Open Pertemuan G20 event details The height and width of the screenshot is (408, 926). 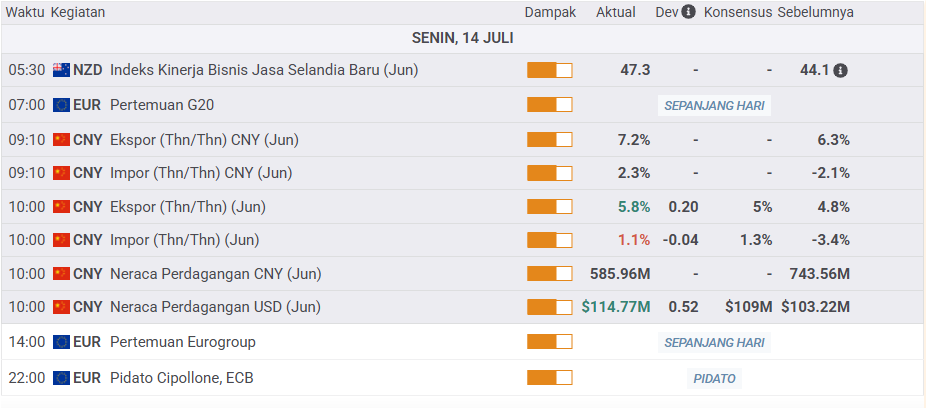click(x=162, y=104)
